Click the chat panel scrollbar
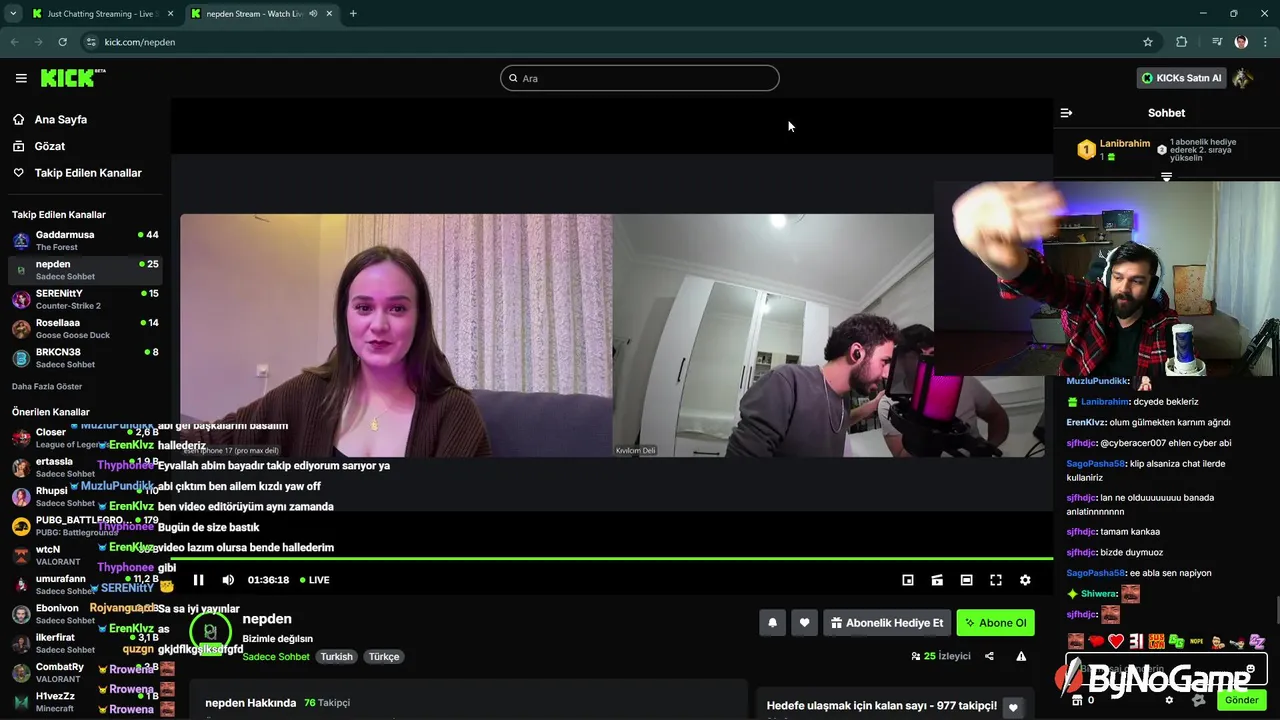 1277,609
